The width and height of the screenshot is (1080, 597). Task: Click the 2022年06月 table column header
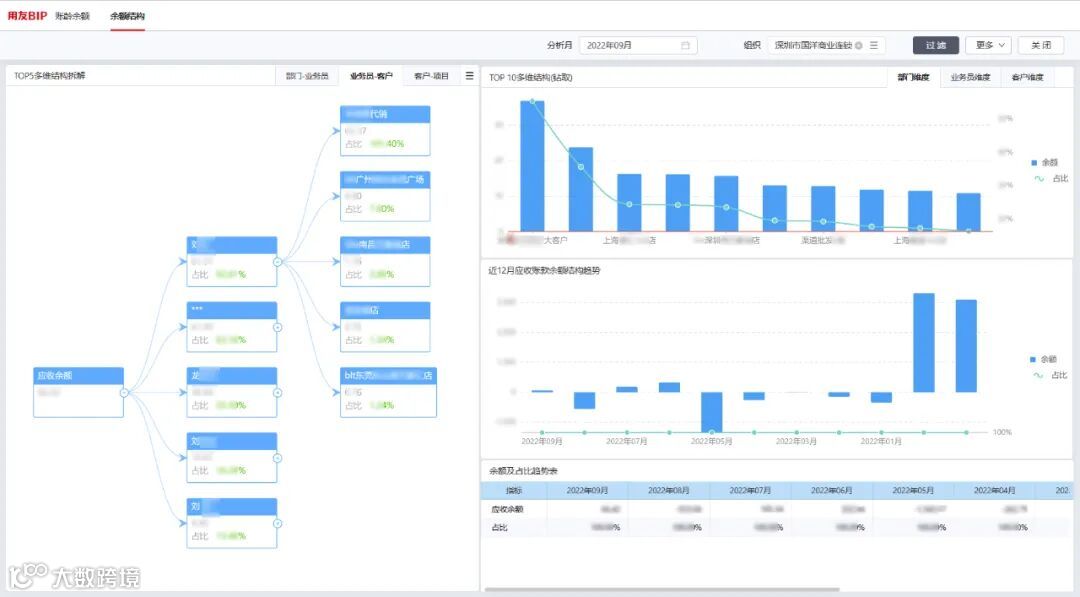831,490
